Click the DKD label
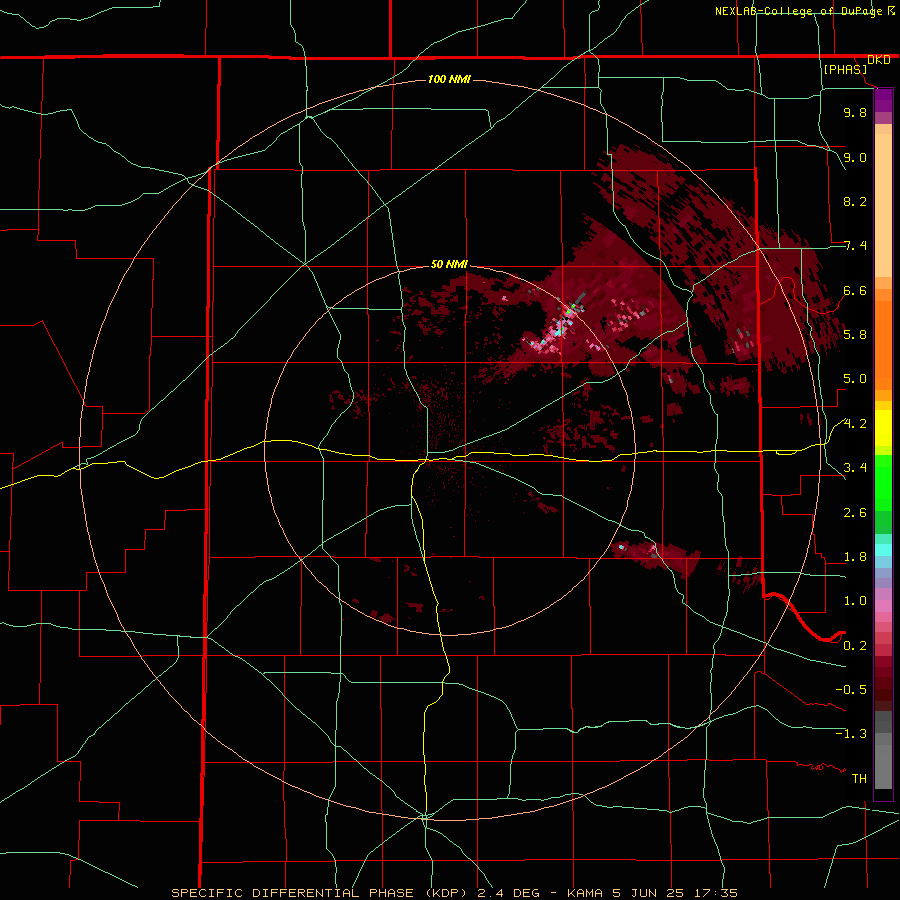 click(x=879, y=60)
